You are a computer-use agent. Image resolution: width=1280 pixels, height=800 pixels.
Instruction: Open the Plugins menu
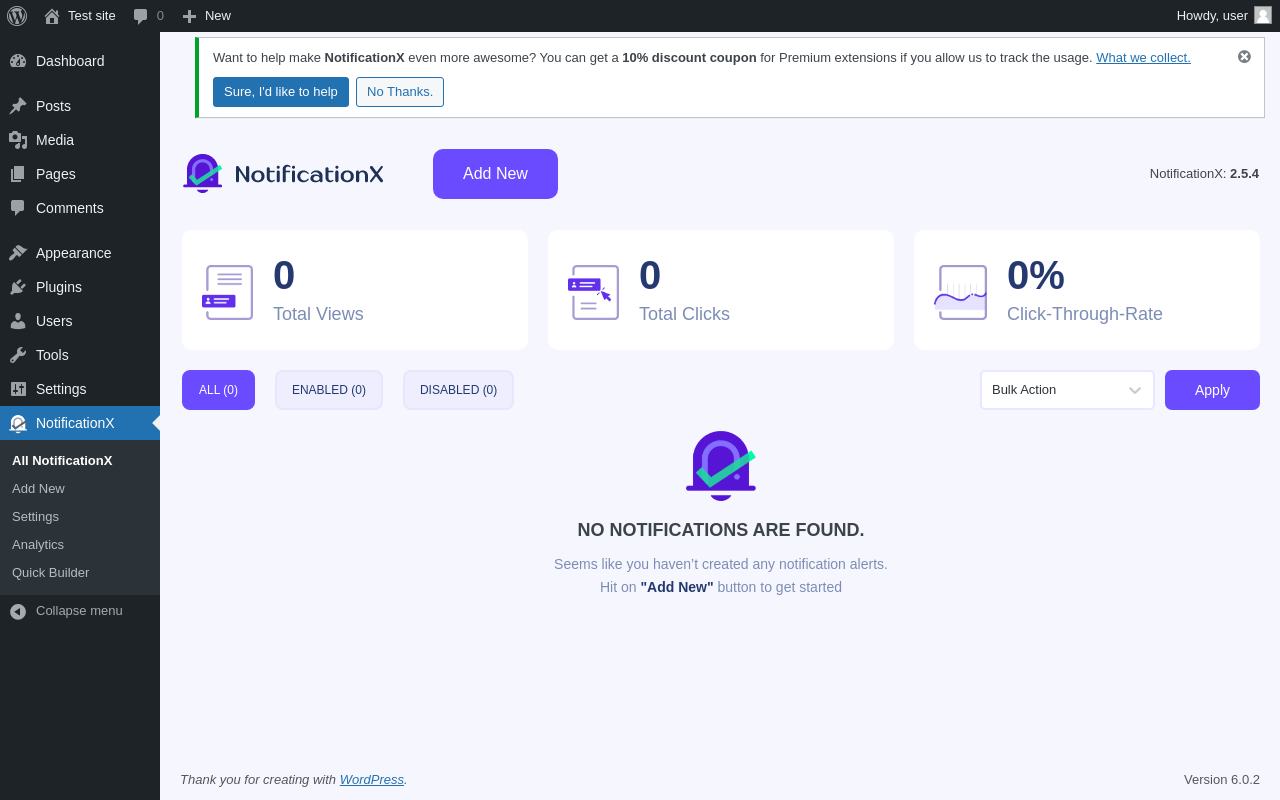80,287
